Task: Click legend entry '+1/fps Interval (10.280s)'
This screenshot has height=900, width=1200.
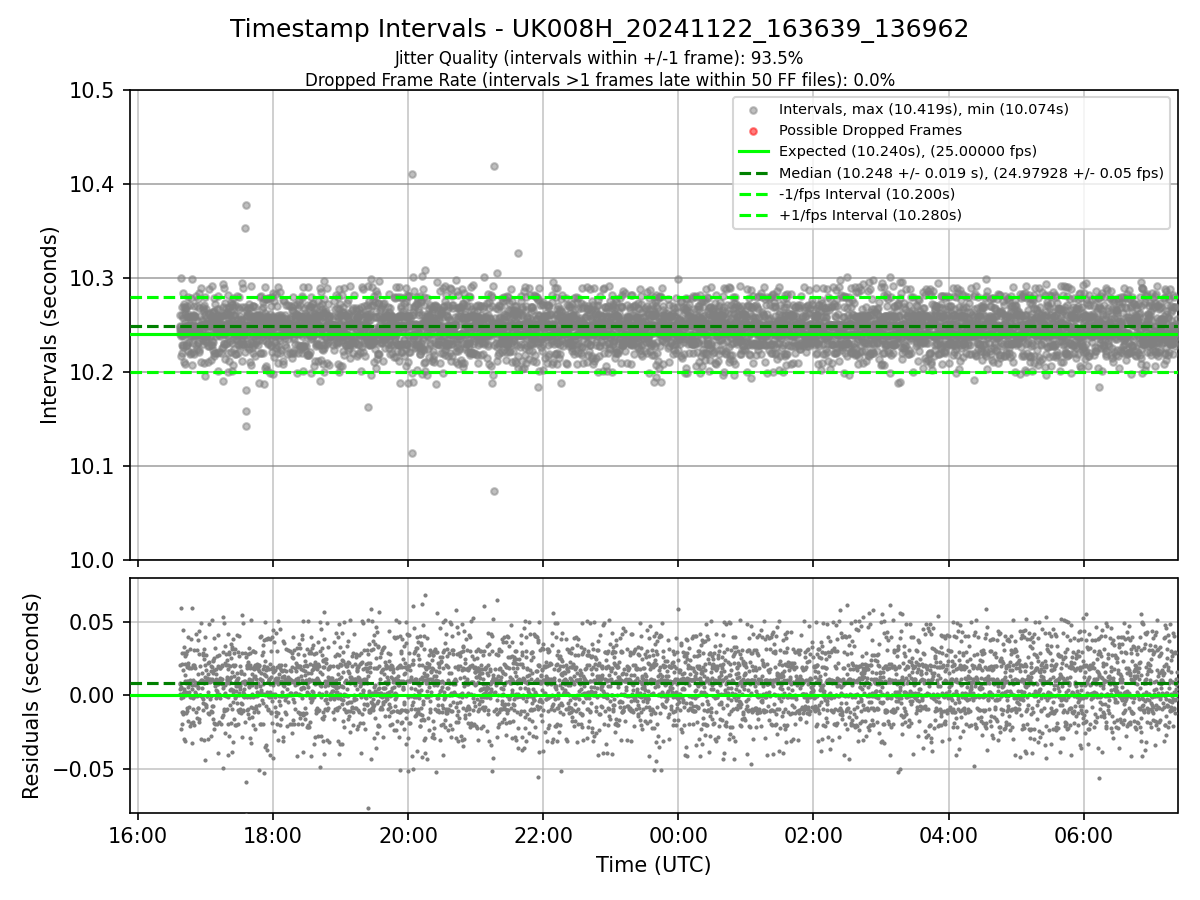Action: 870,215
